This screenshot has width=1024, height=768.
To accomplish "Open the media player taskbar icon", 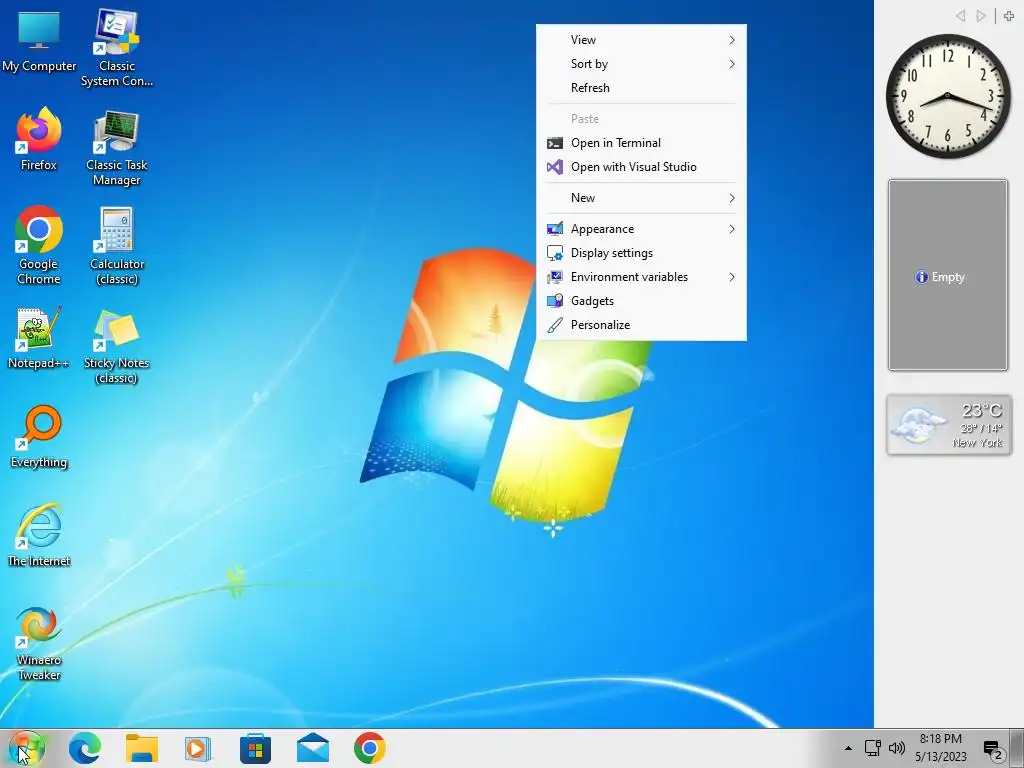I will coord(198,748).
